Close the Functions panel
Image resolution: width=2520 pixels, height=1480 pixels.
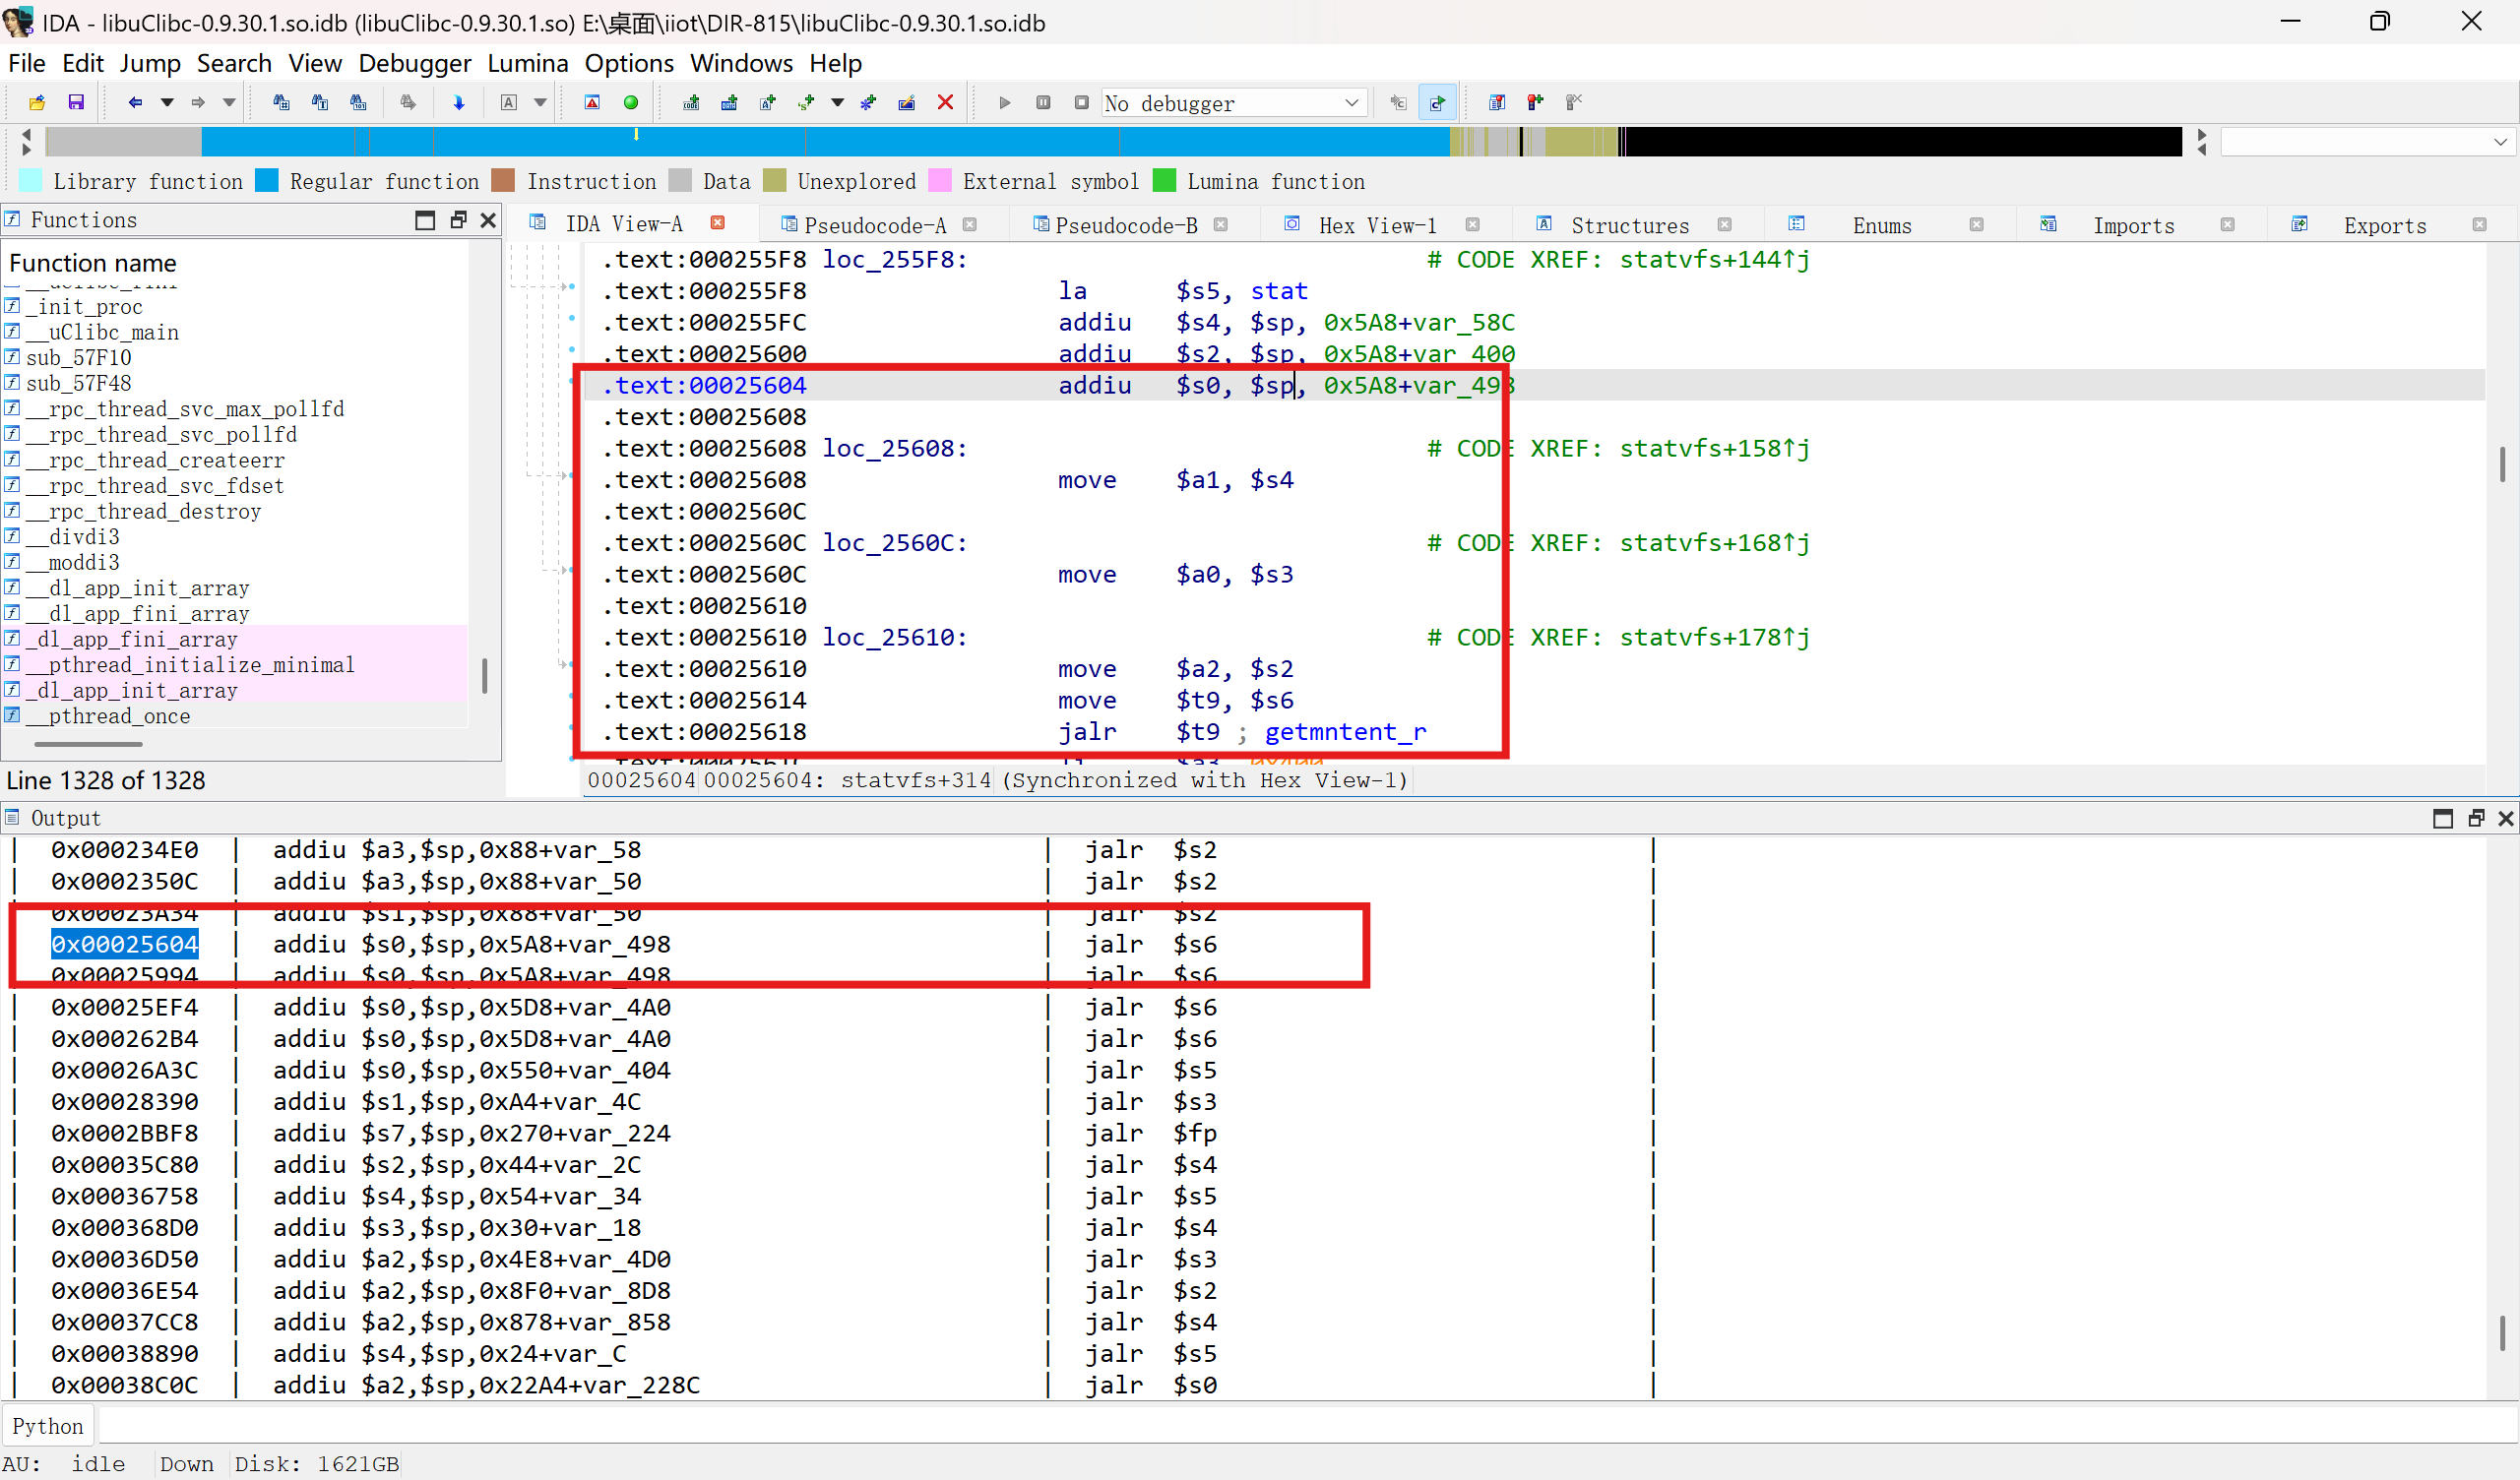coord(488,220)
